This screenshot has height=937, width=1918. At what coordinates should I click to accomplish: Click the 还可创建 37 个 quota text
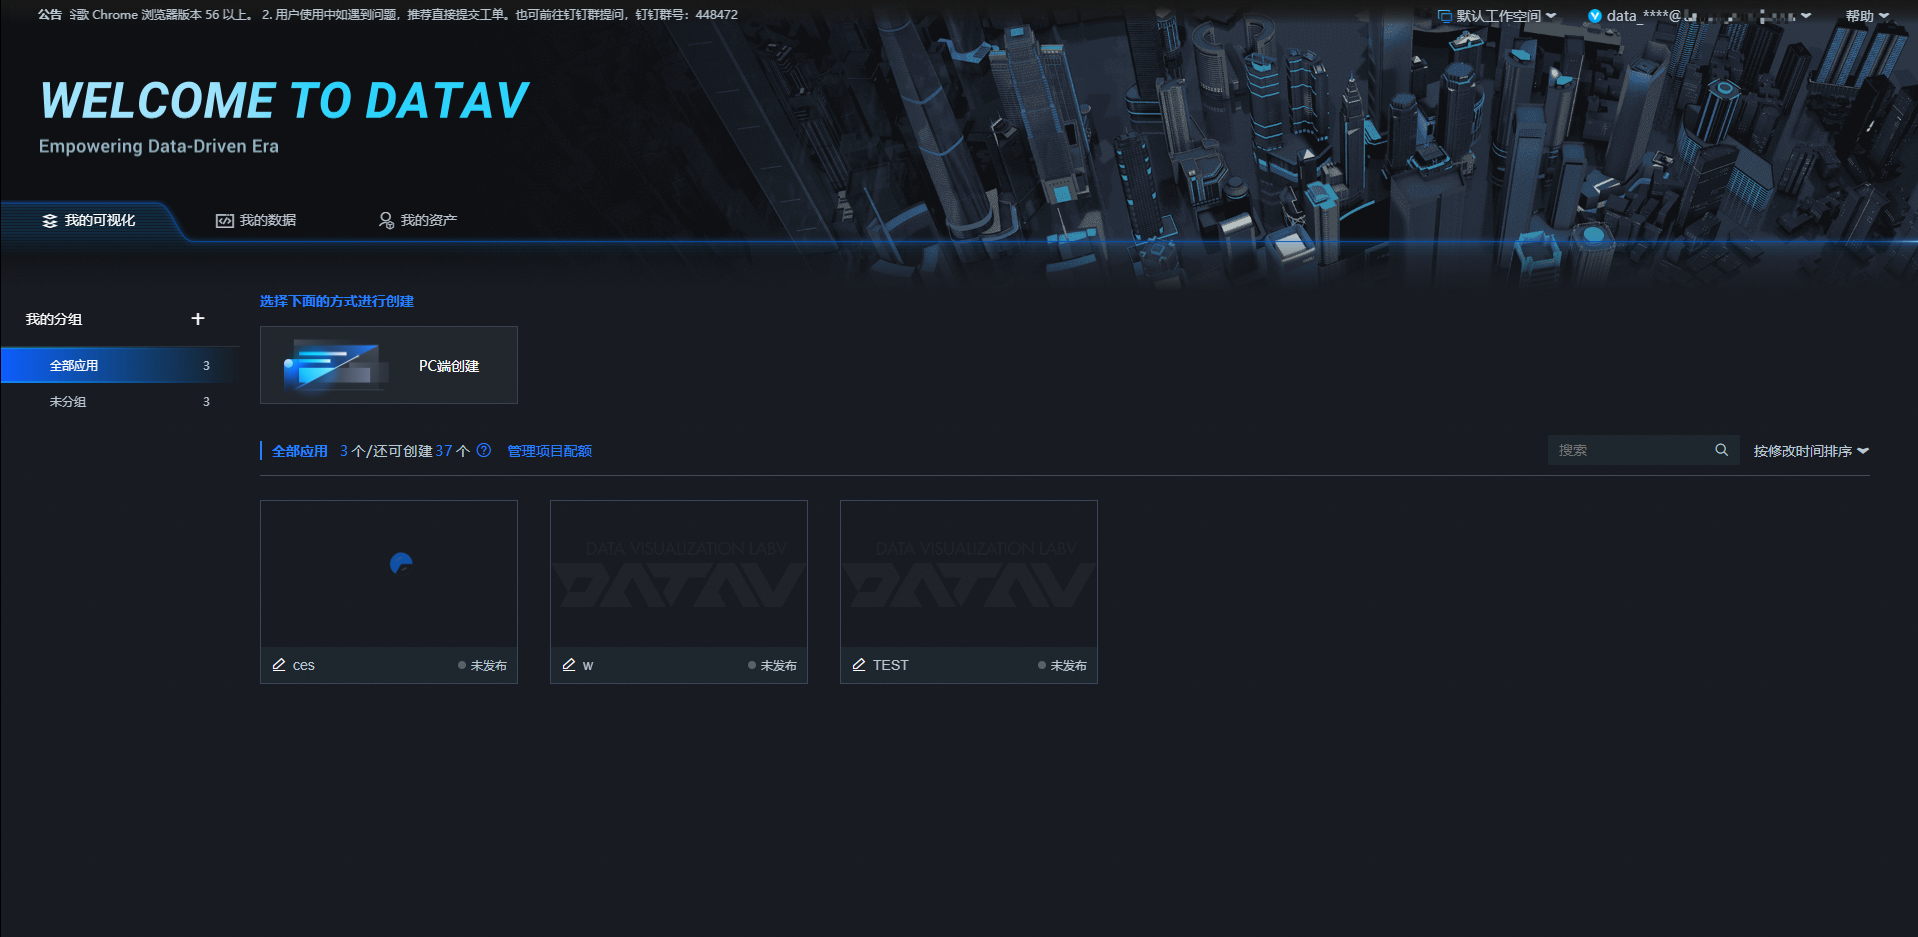pos(421,451)
